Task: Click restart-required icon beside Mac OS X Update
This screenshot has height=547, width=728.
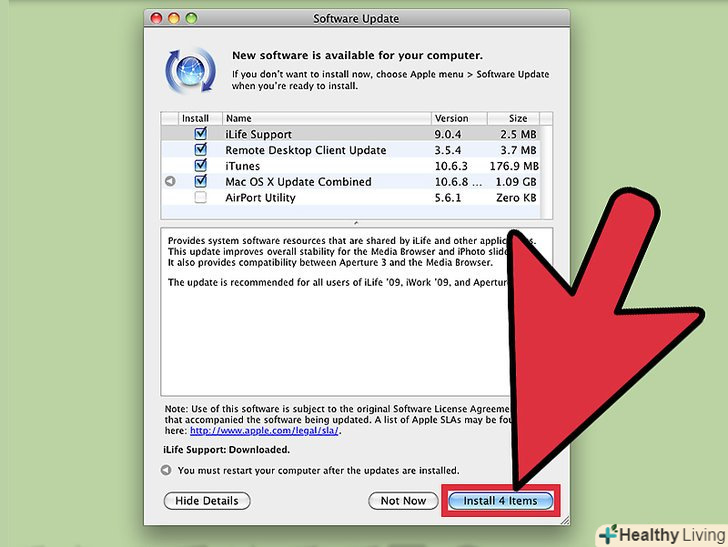Action: 170,181
